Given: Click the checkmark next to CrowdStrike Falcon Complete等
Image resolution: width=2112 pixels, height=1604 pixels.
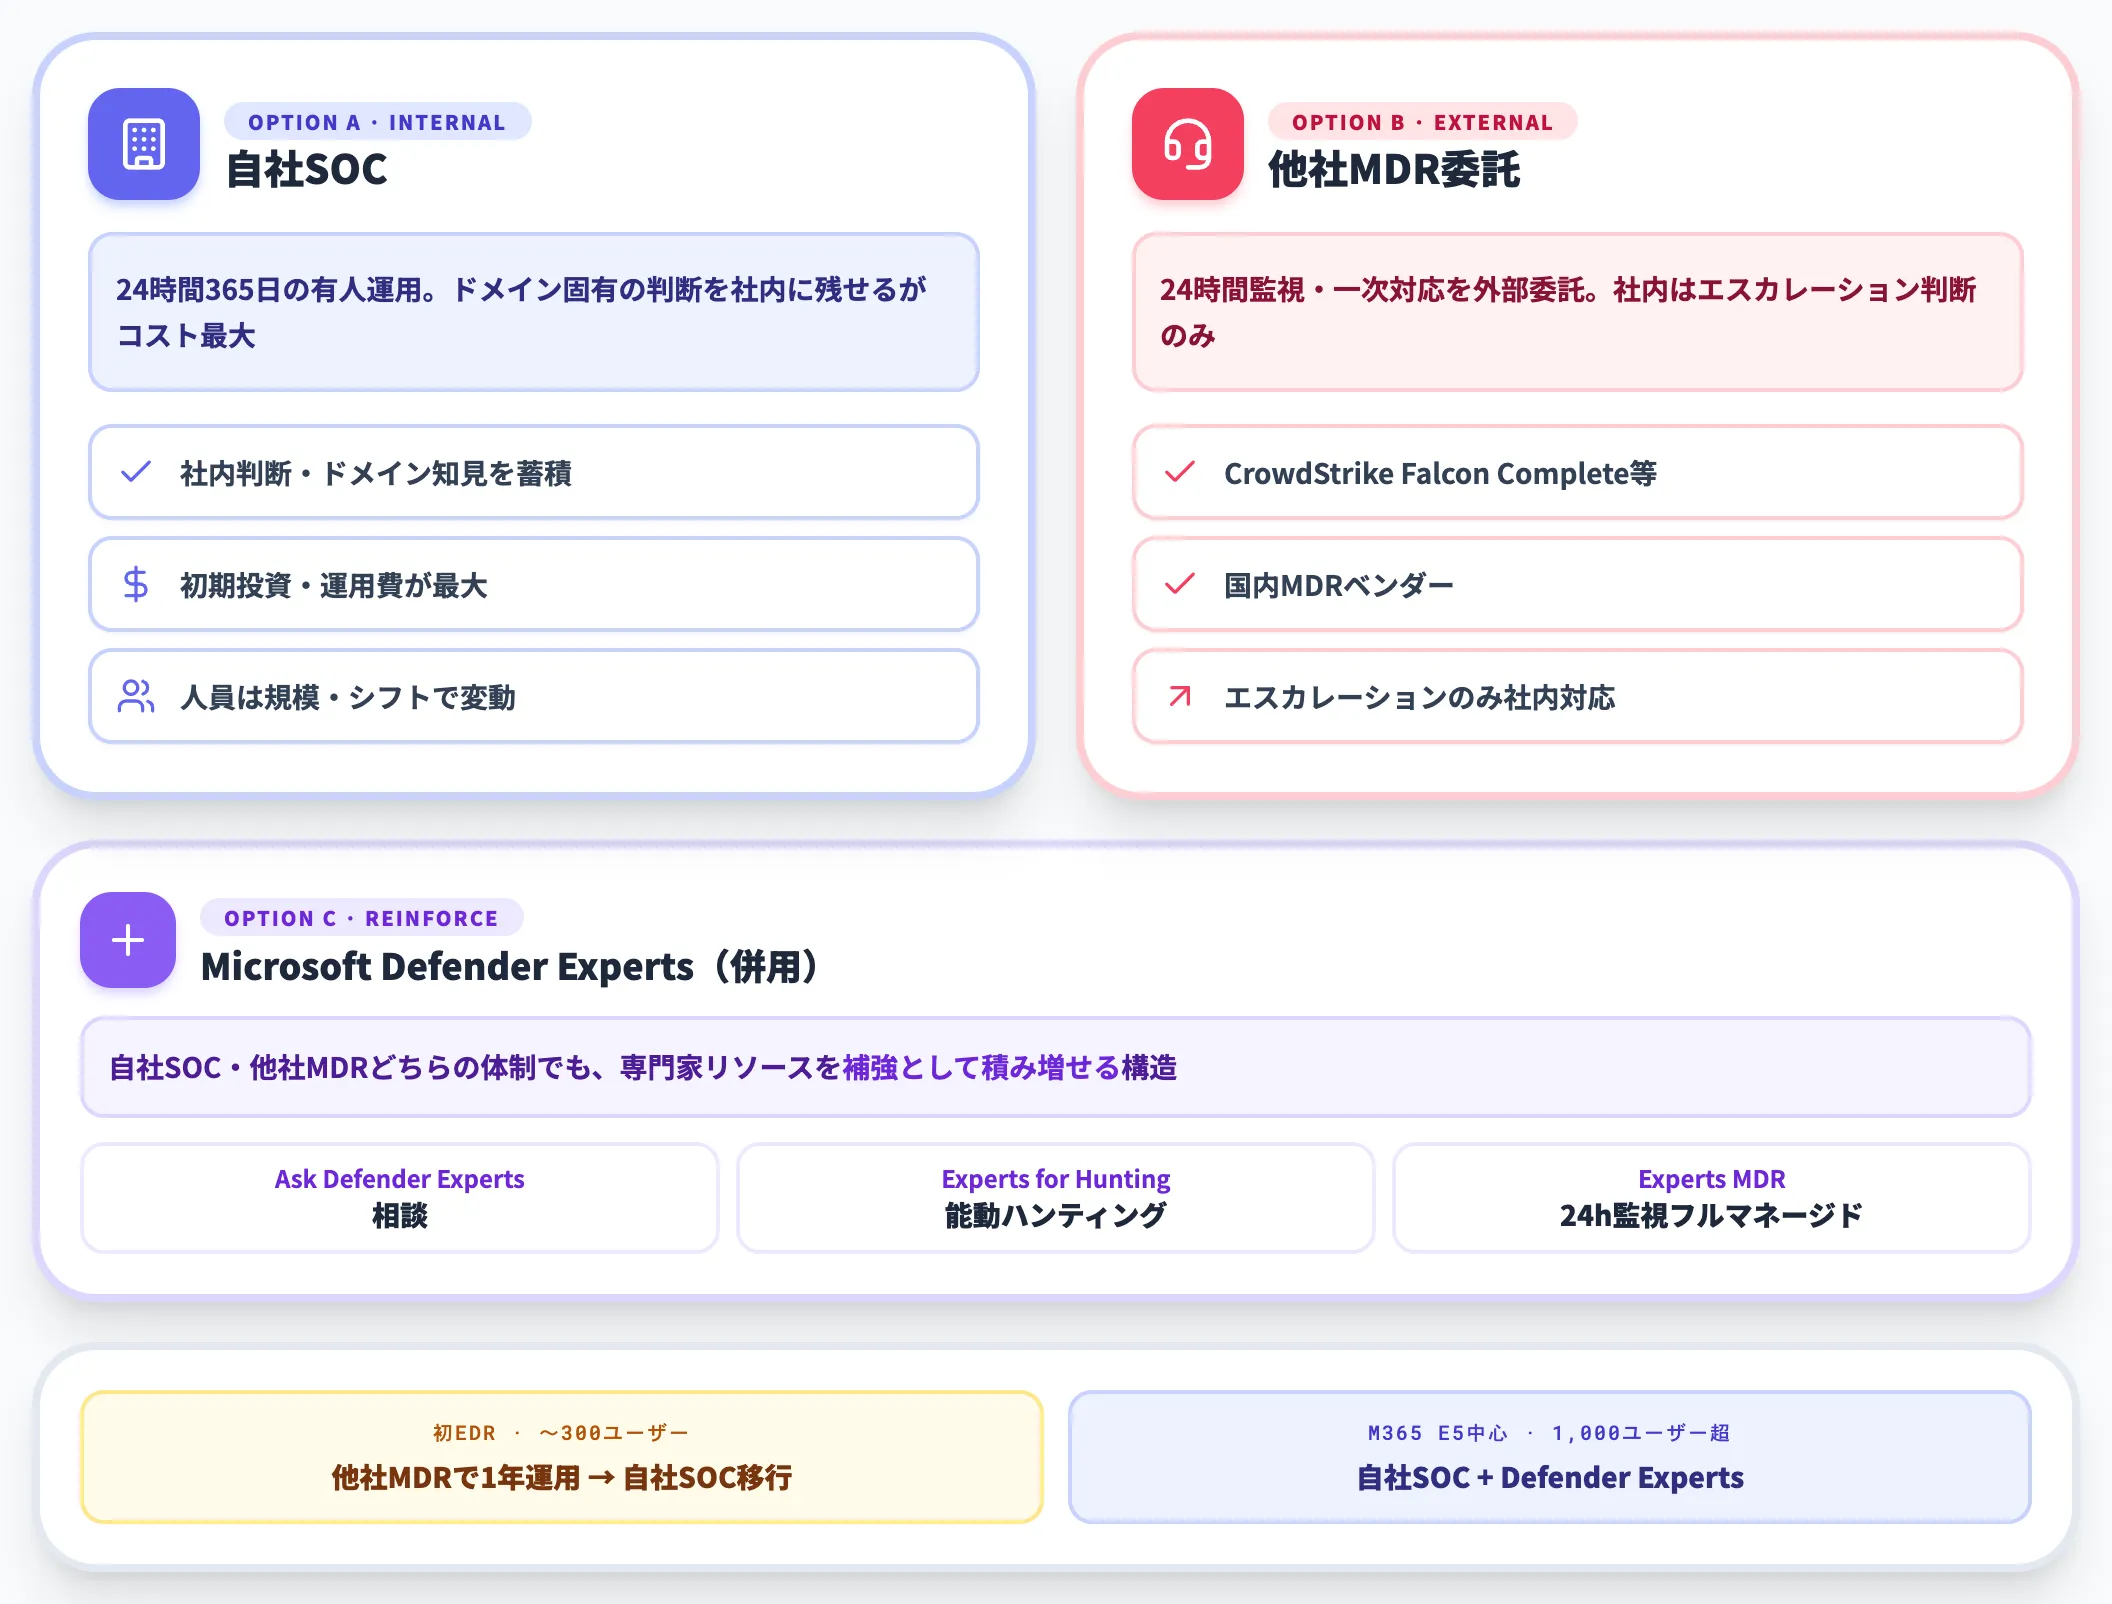Looking at the screenshot, I should 1180,472.
